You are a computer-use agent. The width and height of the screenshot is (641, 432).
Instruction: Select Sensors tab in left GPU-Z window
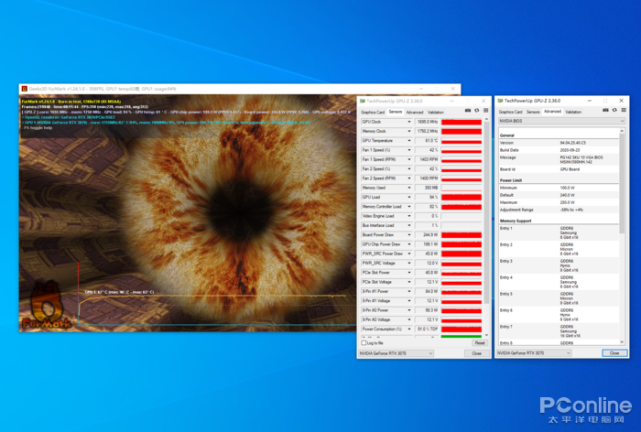click(x=395, y=112)
